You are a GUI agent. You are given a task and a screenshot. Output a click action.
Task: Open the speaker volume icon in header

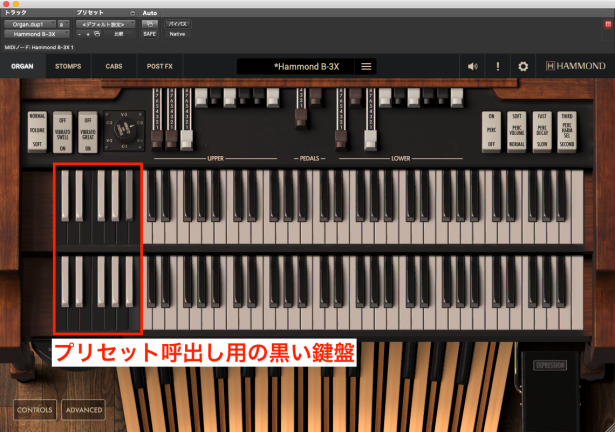pos(473,66)
